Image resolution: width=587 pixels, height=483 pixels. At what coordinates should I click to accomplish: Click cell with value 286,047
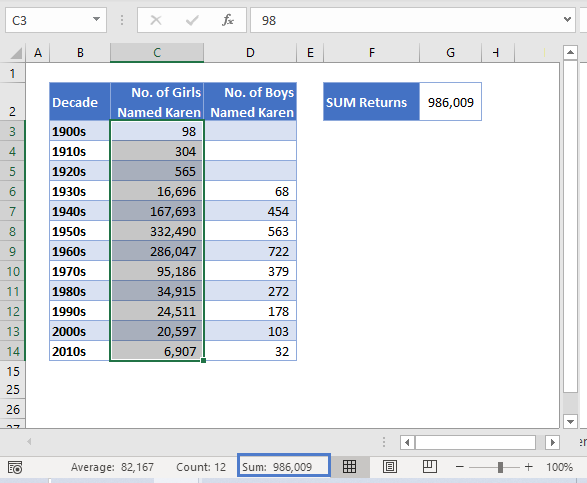point(157,251)
